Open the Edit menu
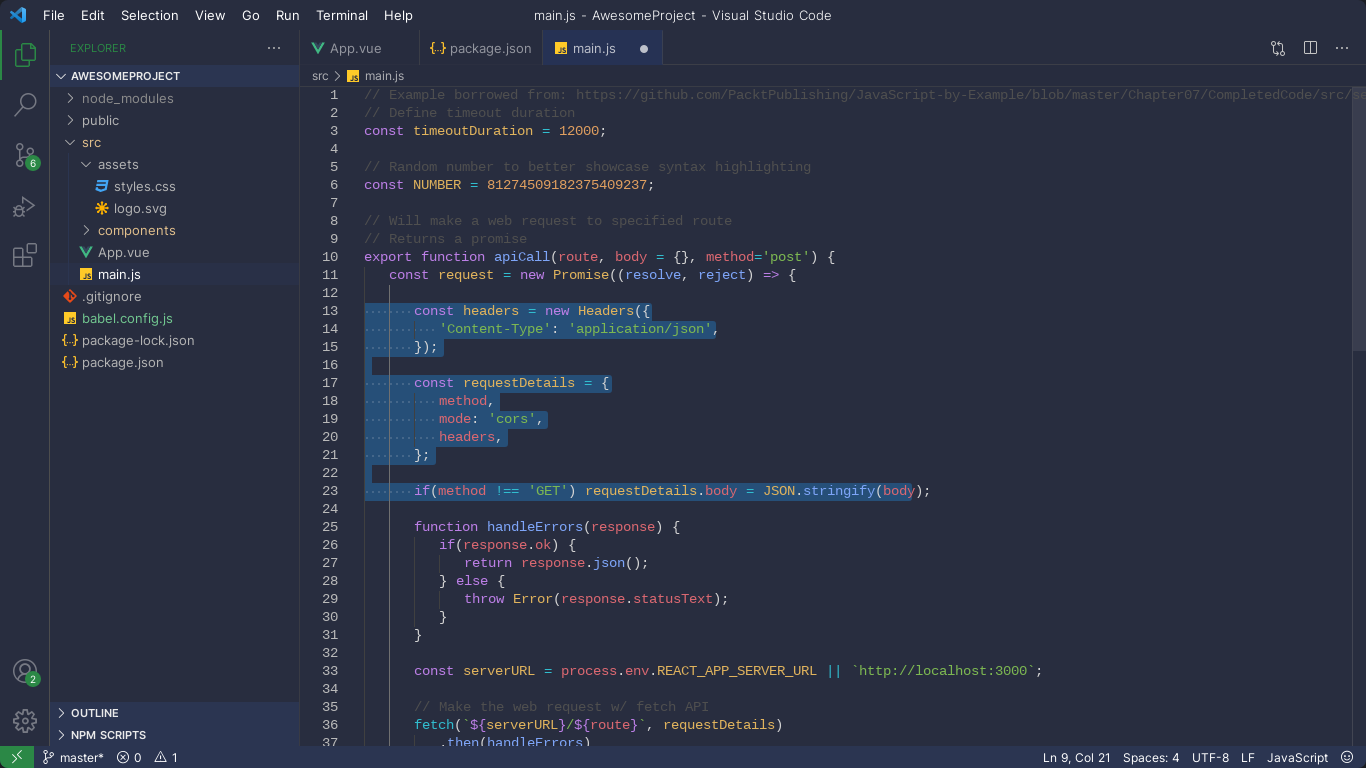 pyautogui.click(x=92, y=15)
